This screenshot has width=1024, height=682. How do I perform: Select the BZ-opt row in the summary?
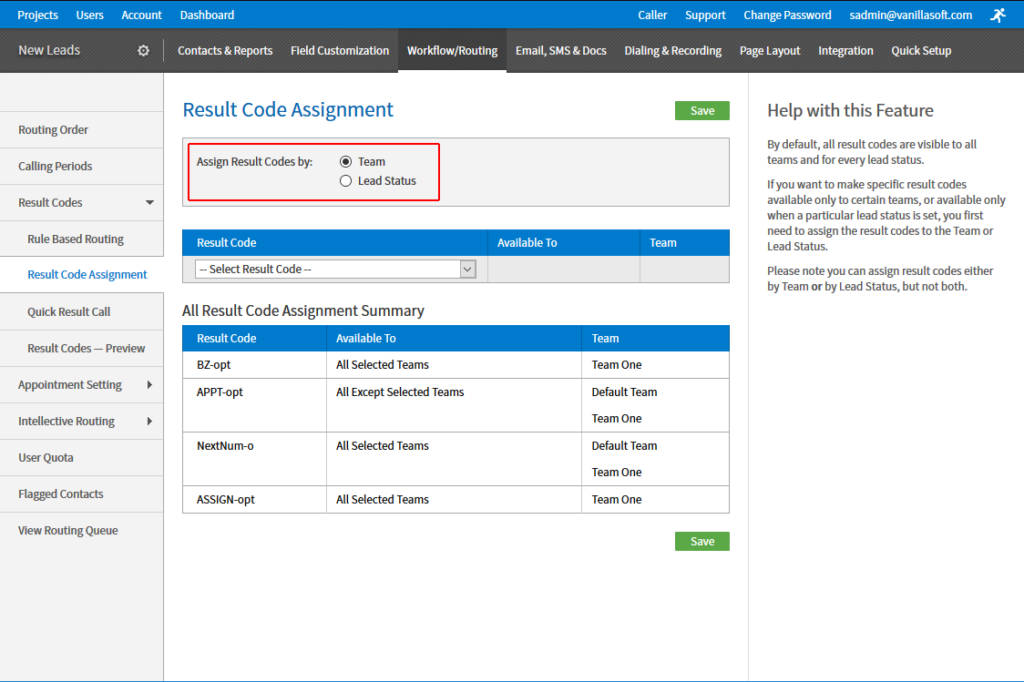coord(254,364)
